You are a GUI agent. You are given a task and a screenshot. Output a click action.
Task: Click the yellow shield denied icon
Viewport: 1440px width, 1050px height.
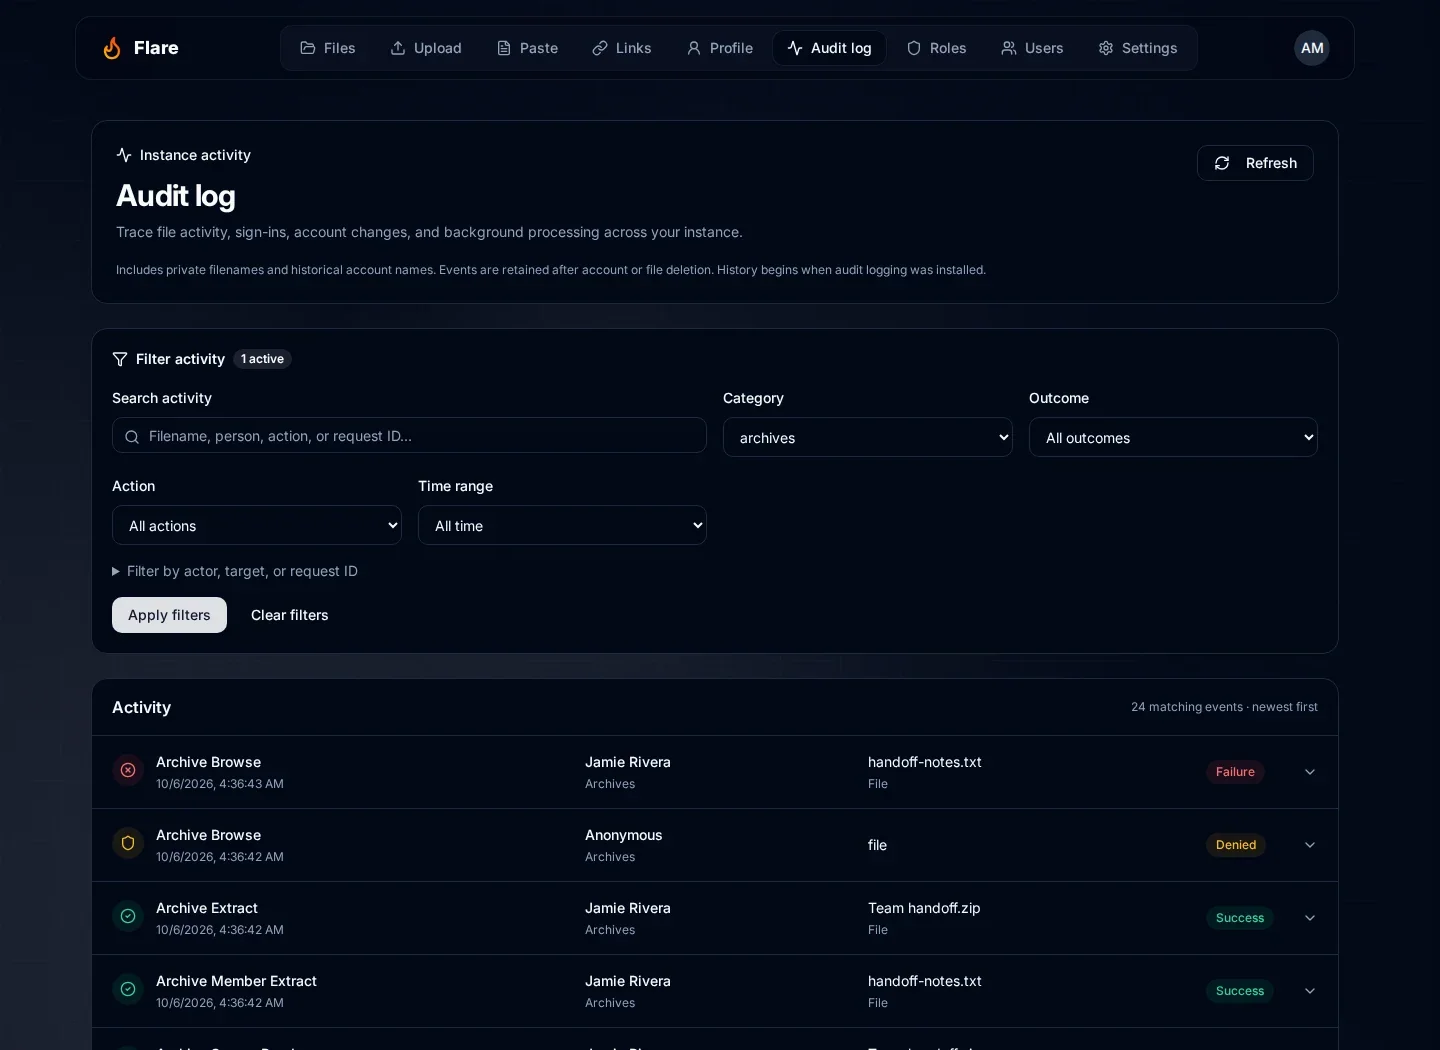point(128,844)
